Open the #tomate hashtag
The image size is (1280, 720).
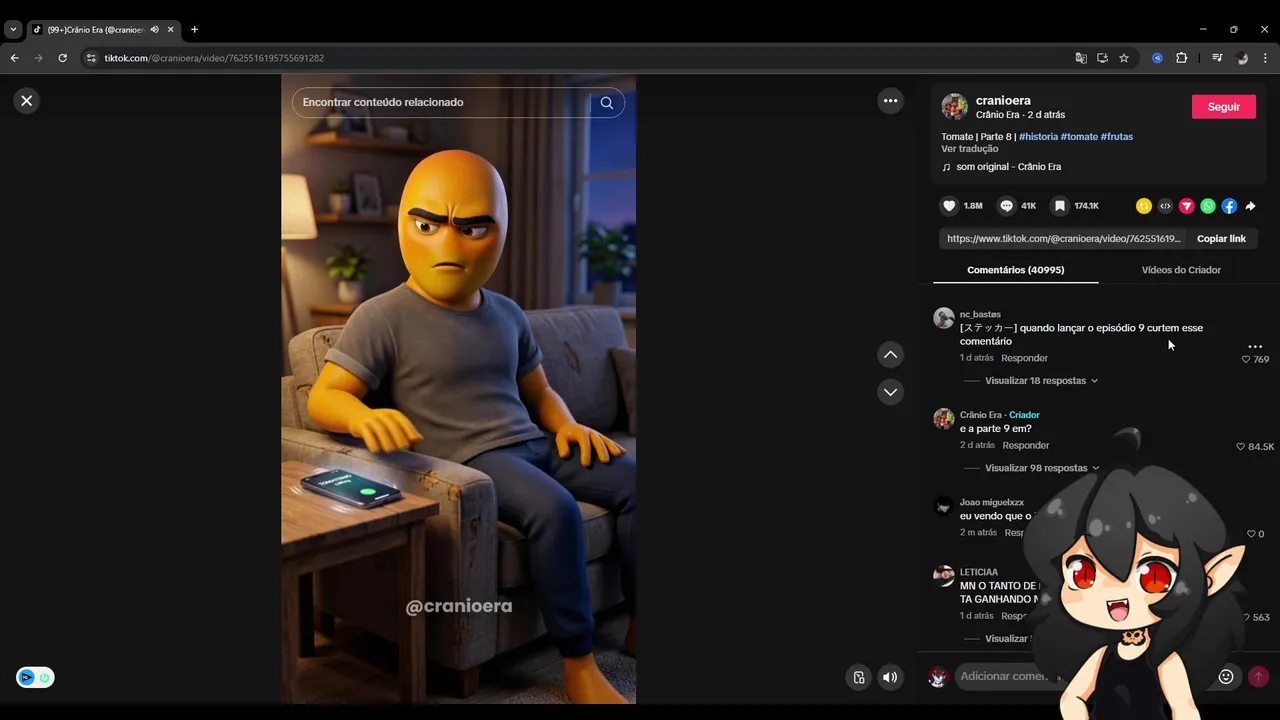1079,136
